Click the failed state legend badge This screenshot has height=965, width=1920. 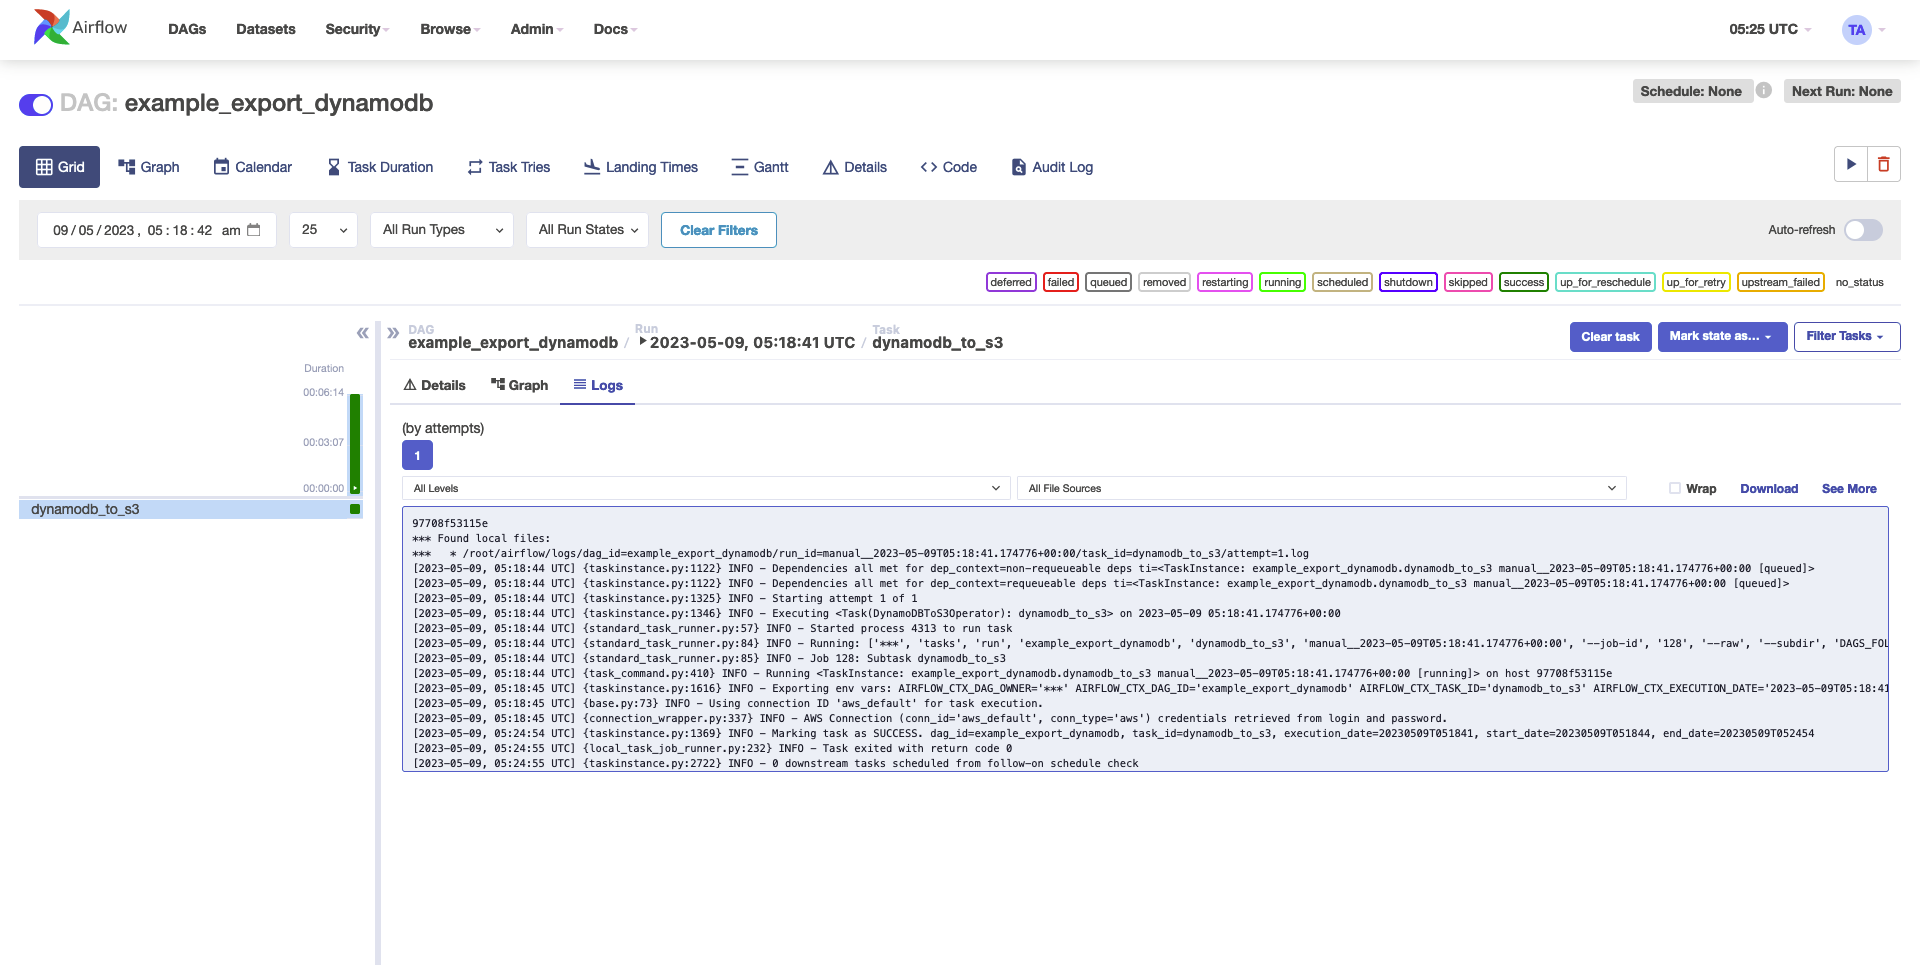pyautogui.click(x=1061, y=282)
